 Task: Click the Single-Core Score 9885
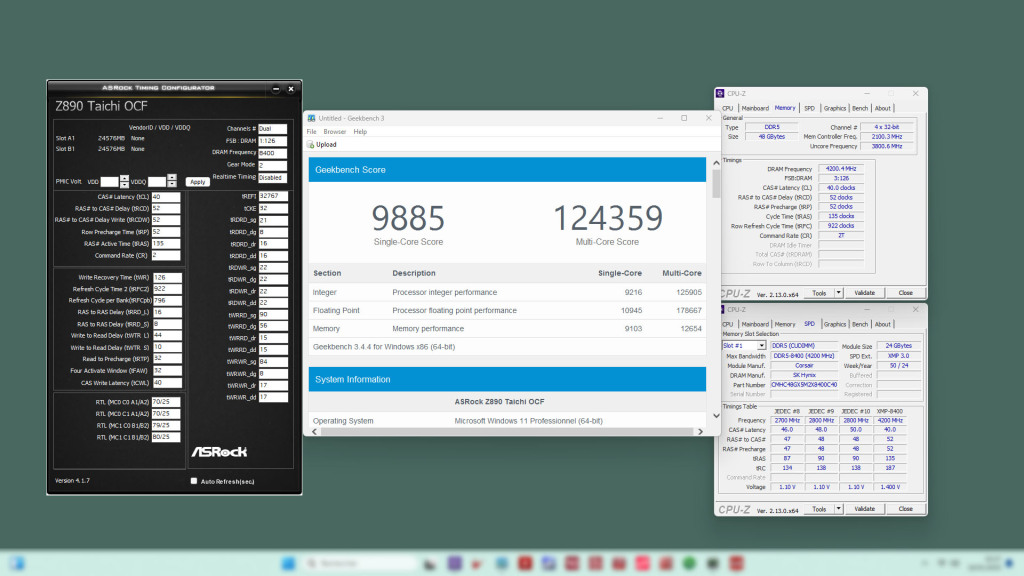coord(408,218)
